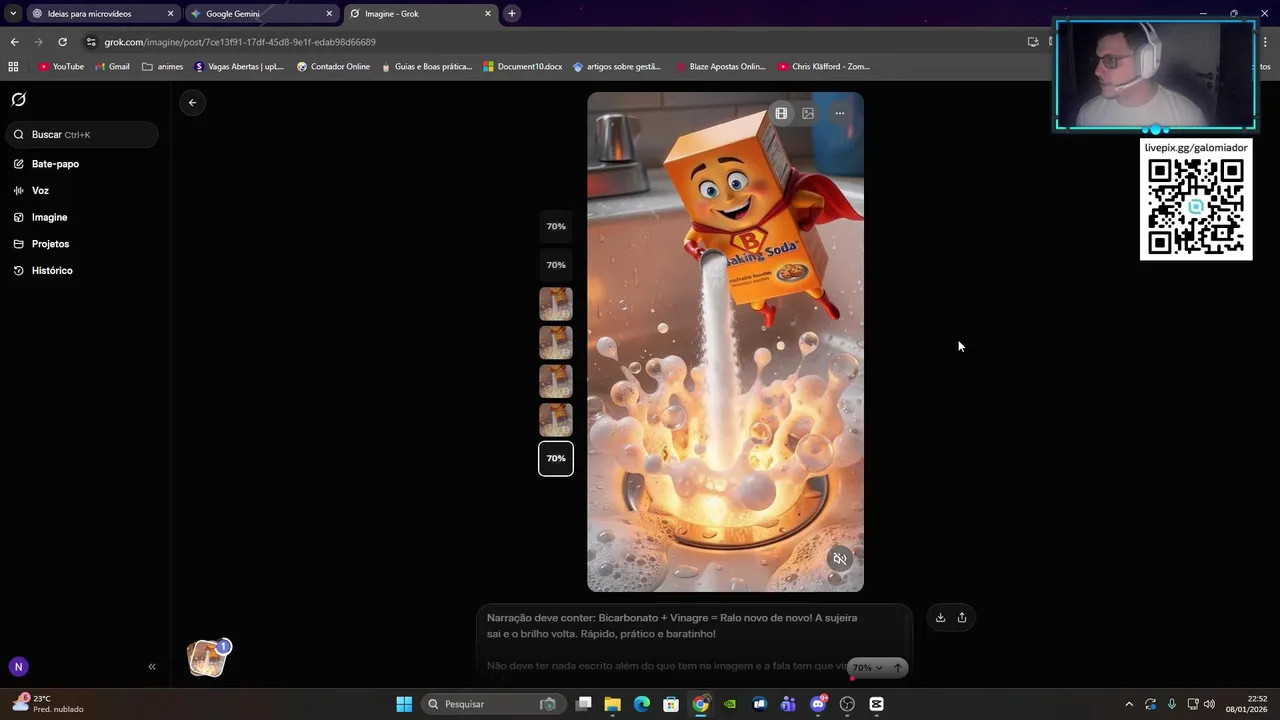Open Task View from the taskbar

584,704
